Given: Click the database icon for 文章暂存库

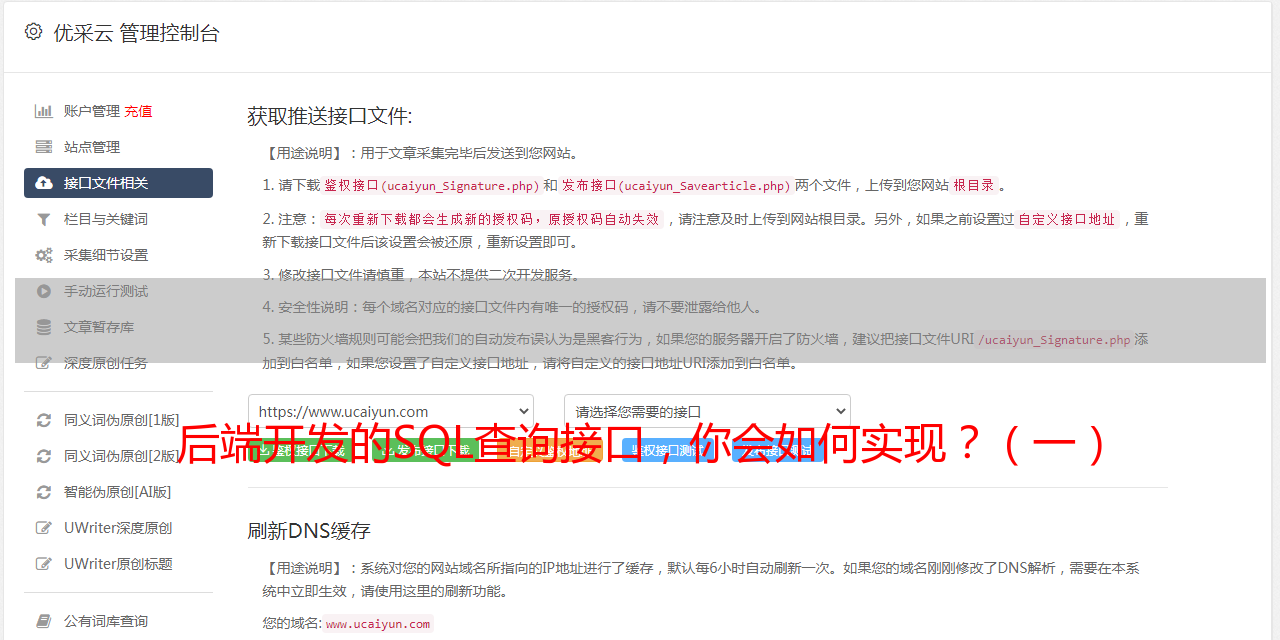Looking at the screenshot, I should coord(44,327).
